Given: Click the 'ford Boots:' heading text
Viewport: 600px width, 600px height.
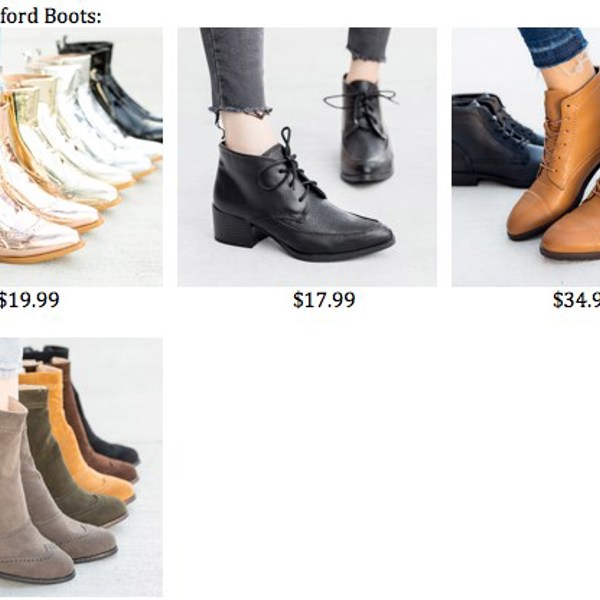Looking at the screenshot, I should [x=51, y=16].
